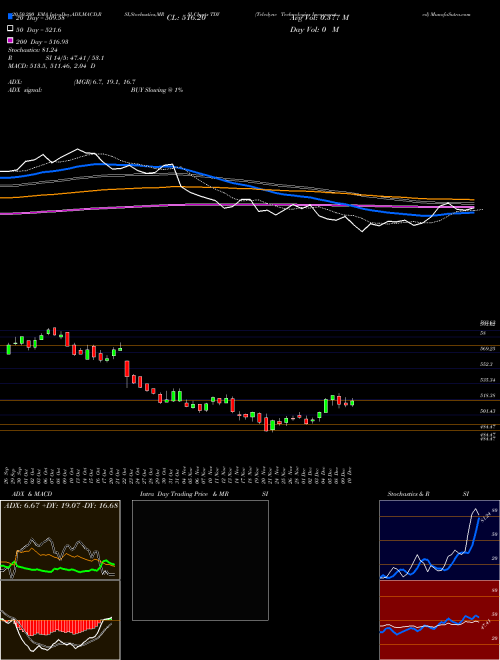Click the 'Intra Day Trading Price & MR' title
Screen dimensions: 500x660
[184, 494]
